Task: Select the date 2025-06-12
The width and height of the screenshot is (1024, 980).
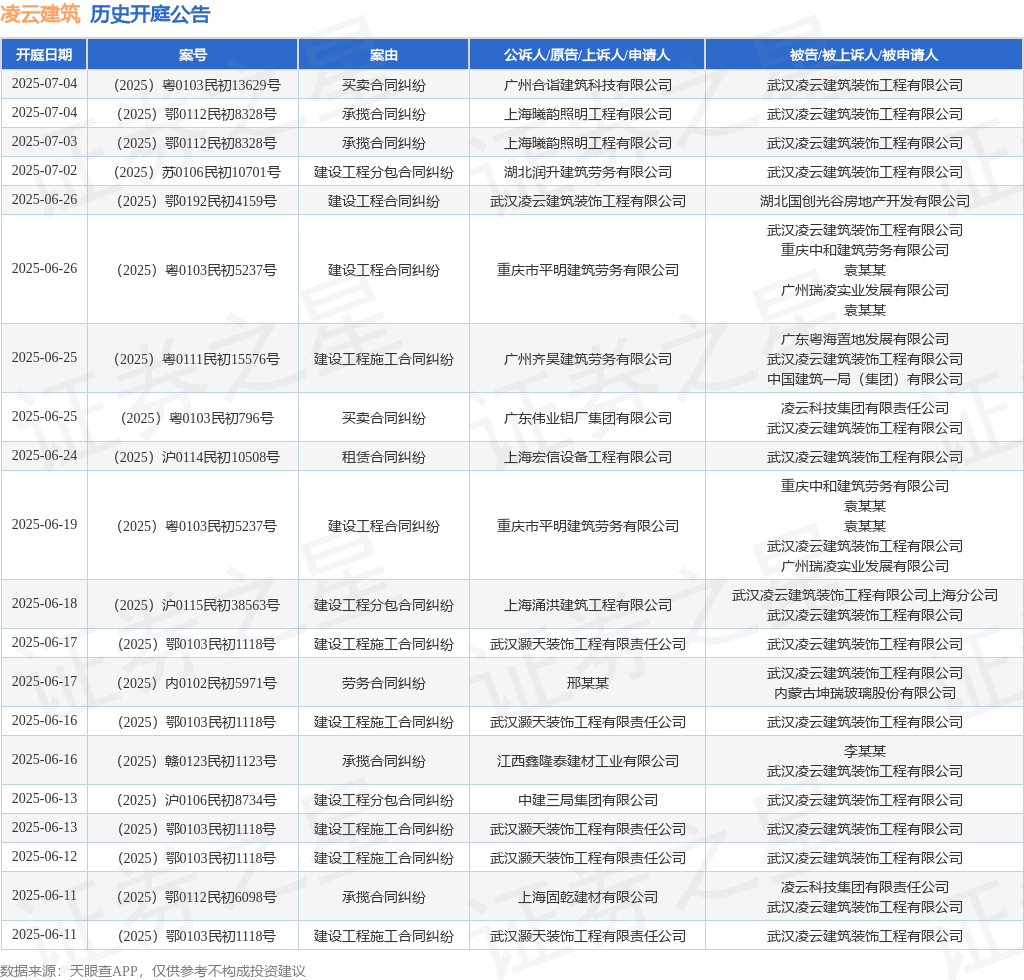Action: [44, 857]
